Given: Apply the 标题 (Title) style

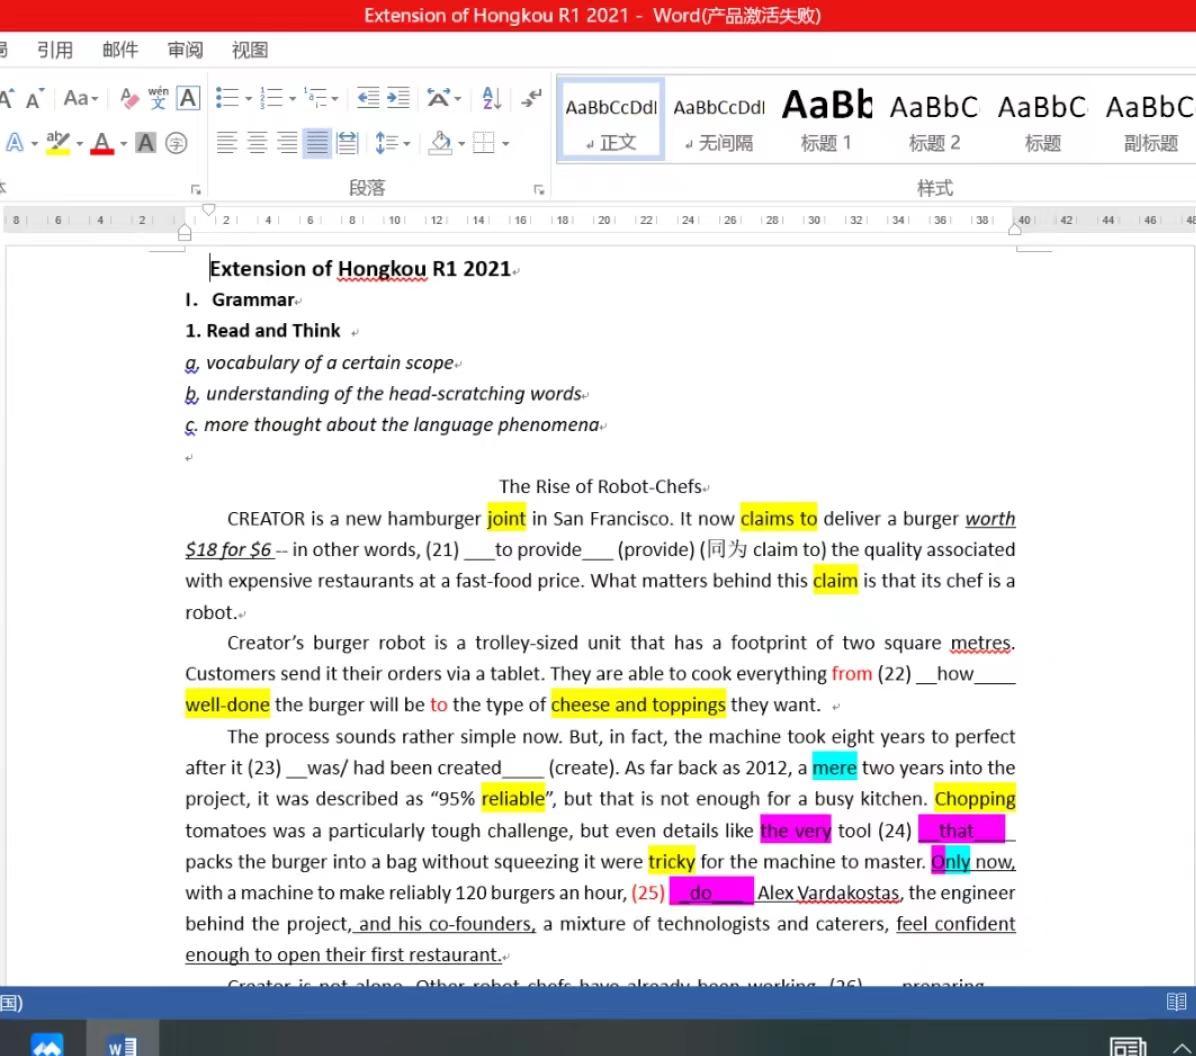Looking at the screenshot, I should (x=1043, y=120).
